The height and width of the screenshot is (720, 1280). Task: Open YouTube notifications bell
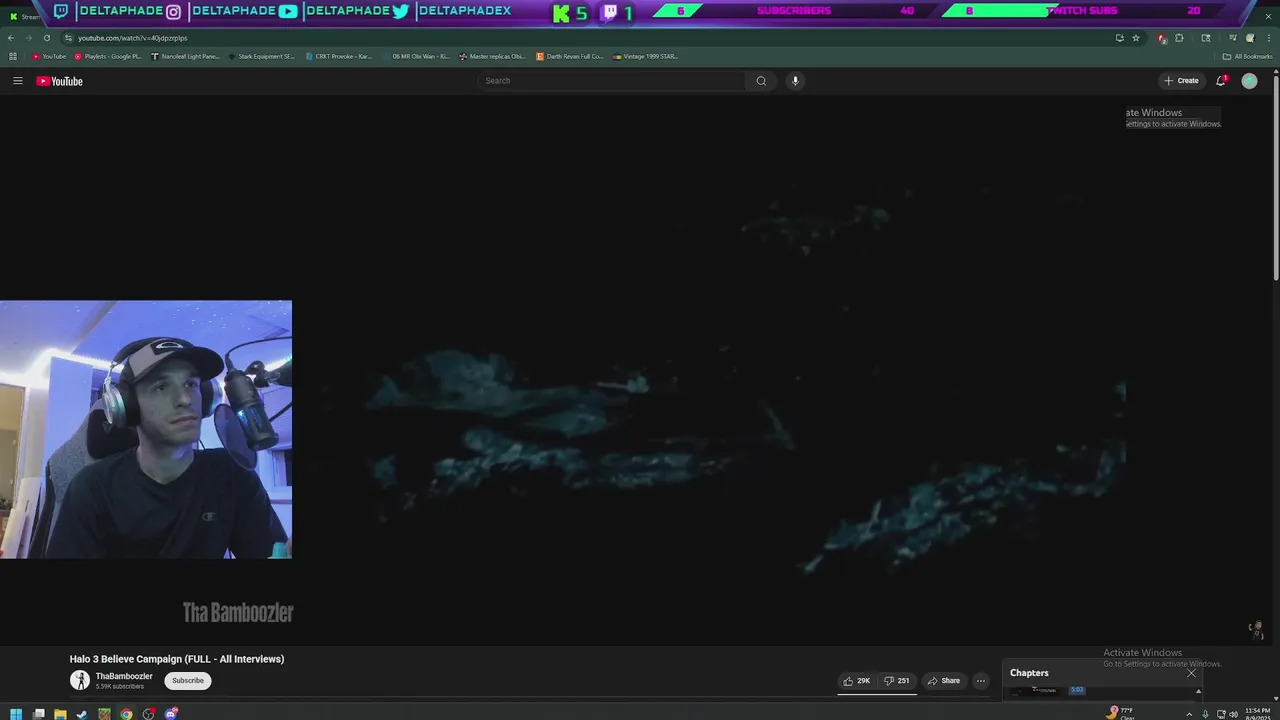pos(1221,81)
